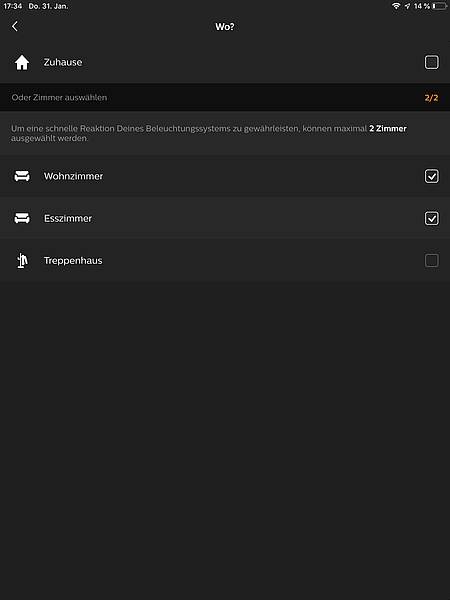Tap the sofa icon next to Wohnzimmer

(x=22, y=176)
